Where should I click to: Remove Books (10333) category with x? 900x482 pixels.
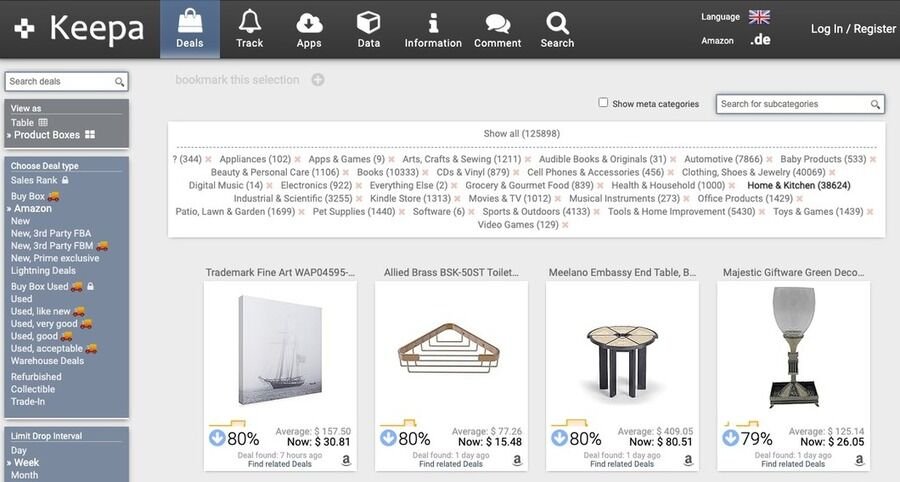tap(425, 173)
